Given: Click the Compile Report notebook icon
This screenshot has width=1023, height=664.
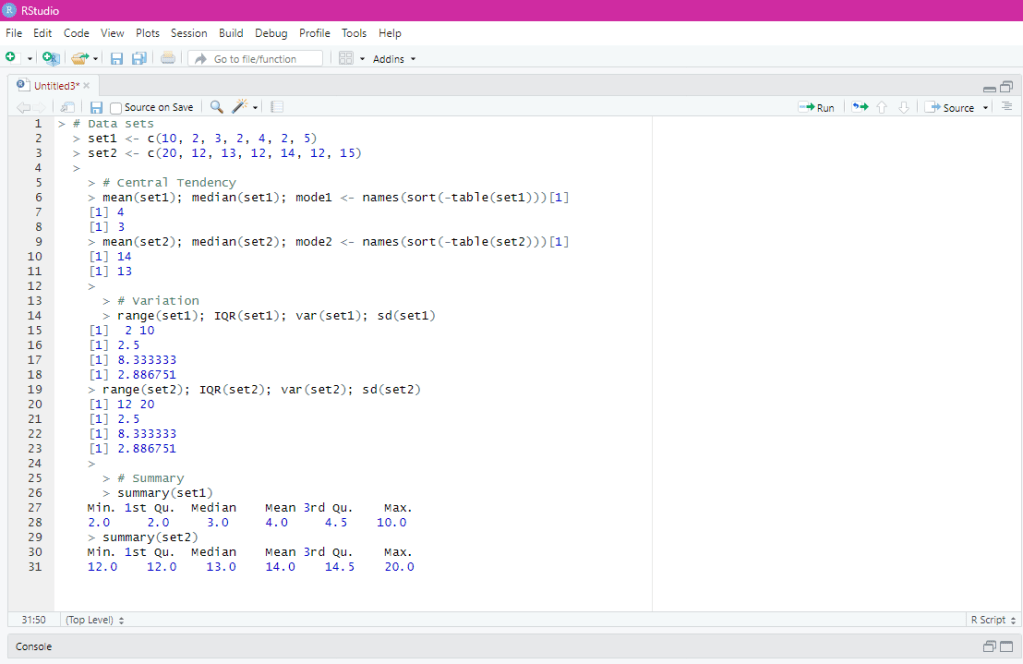Looking at the screenshot, I should point(277,107).
